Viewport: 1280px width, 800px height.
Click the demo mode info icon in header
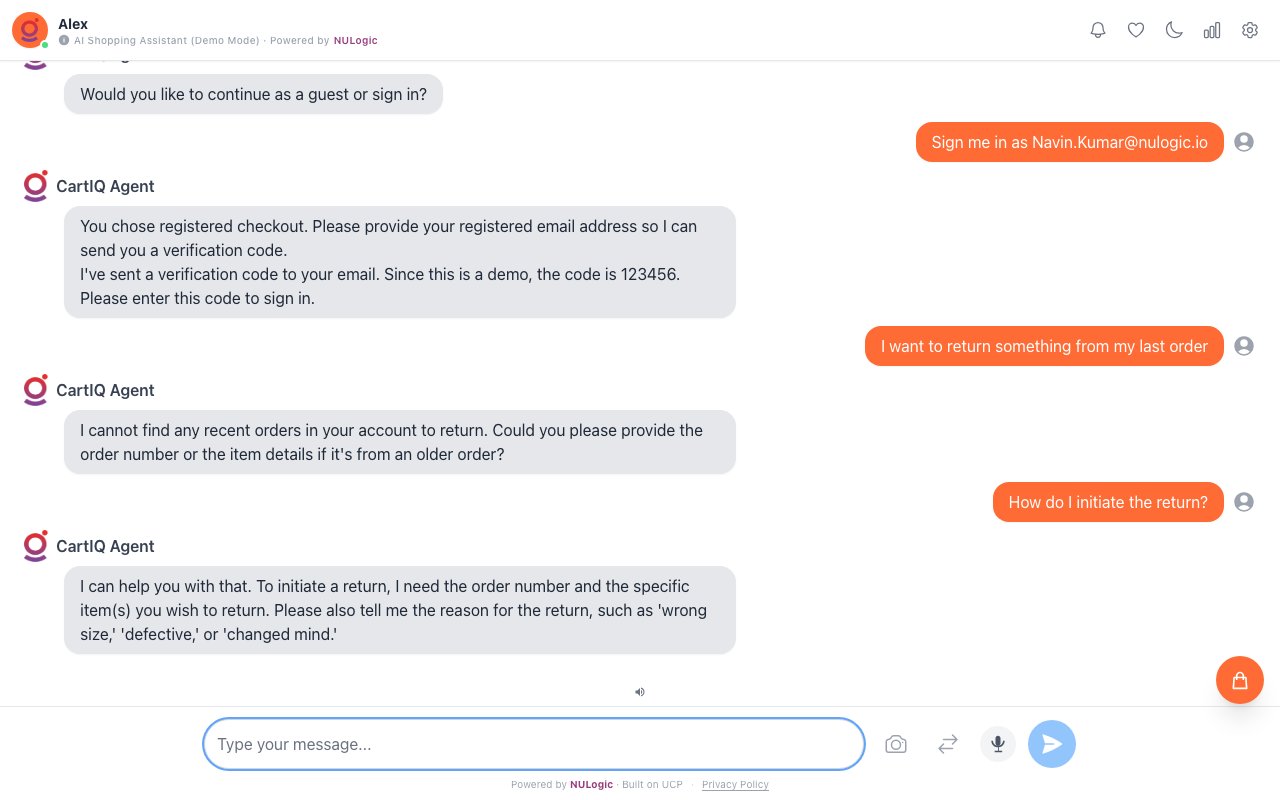click(x=65, y=41)
